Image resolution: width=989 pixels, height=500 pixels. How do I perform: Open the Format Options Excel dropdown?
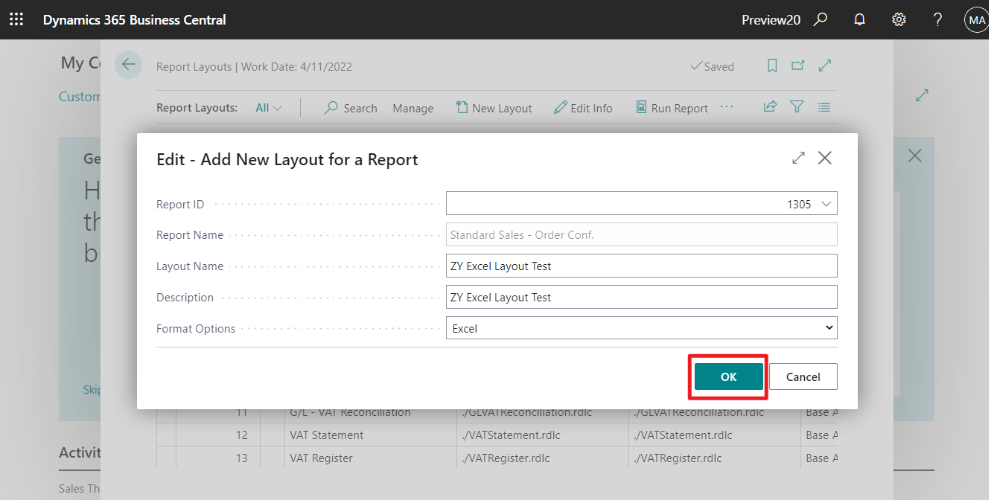tap(641, 328)
